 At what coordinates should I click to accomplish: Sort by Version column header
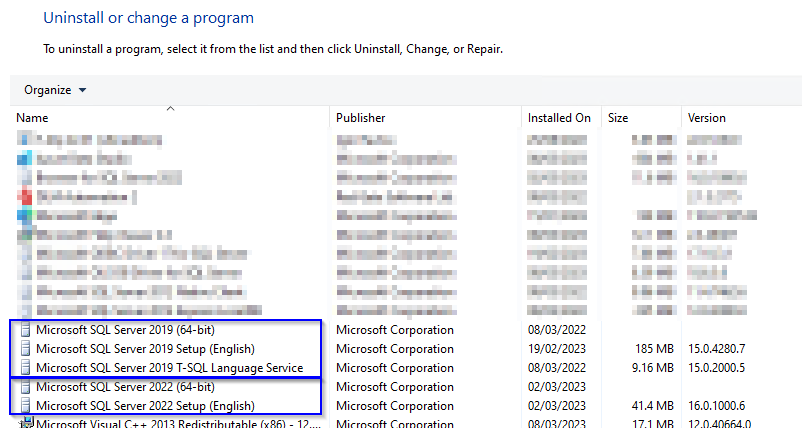click(x=706, y=118)
